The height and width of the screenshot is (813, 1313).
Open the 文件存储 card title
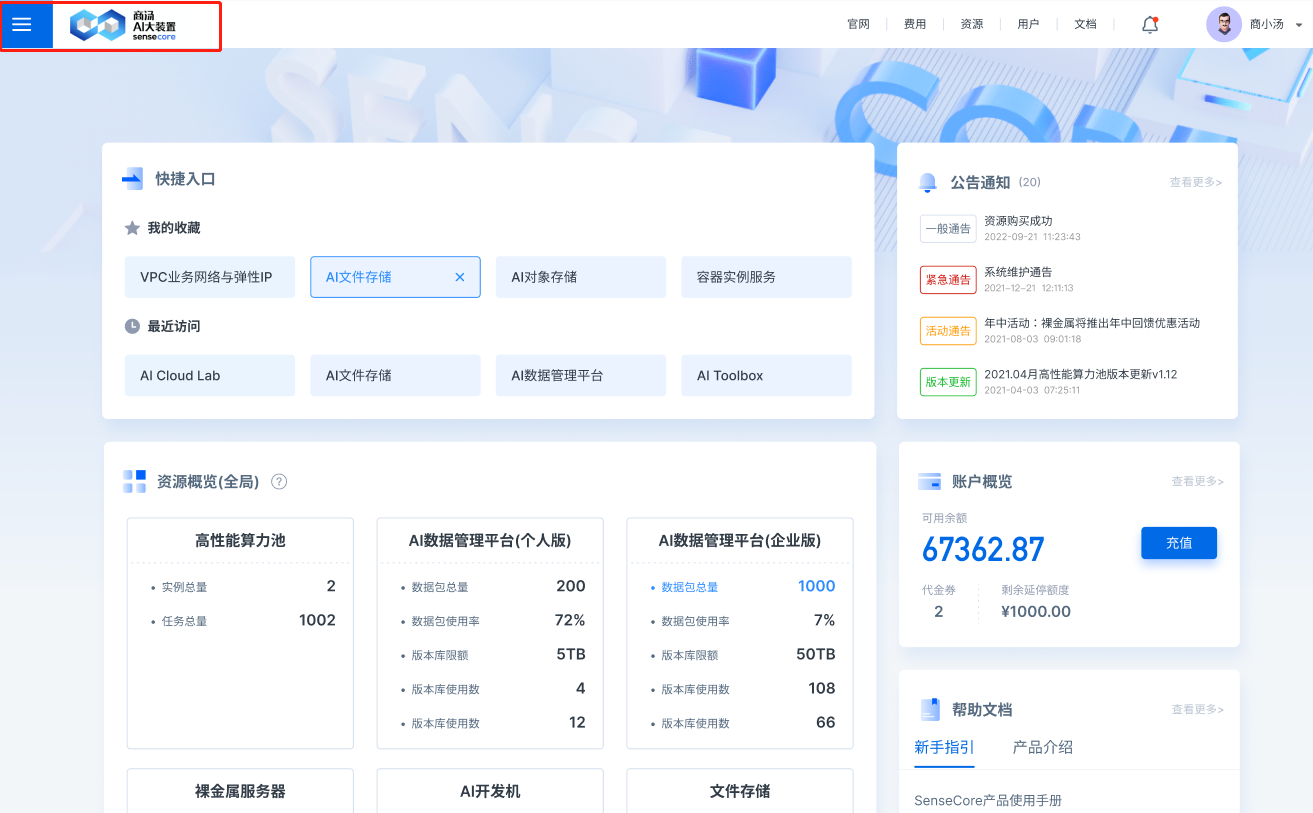[x=740, y=791]
